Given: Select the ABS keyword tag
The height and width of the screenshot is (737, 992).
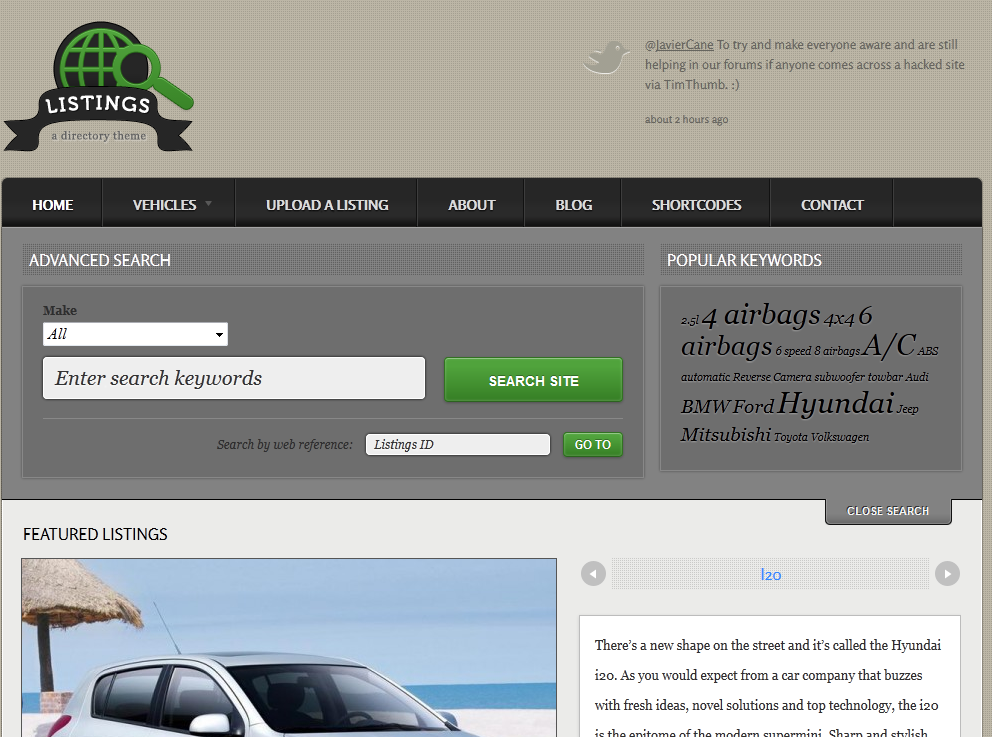Looking at the screenshot, I should click(928, 351).
